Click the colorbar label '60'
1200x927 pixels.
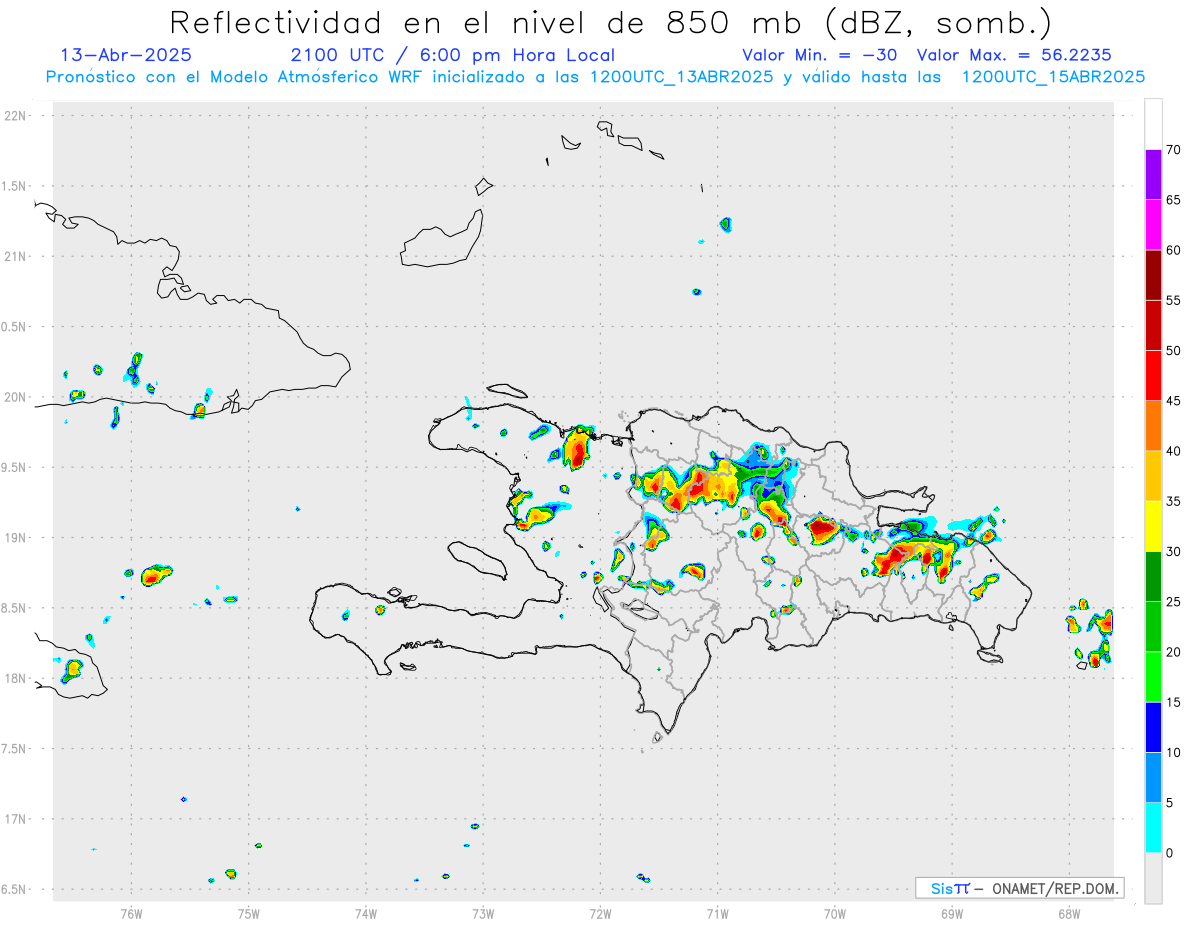click(x=1173, y=250)
